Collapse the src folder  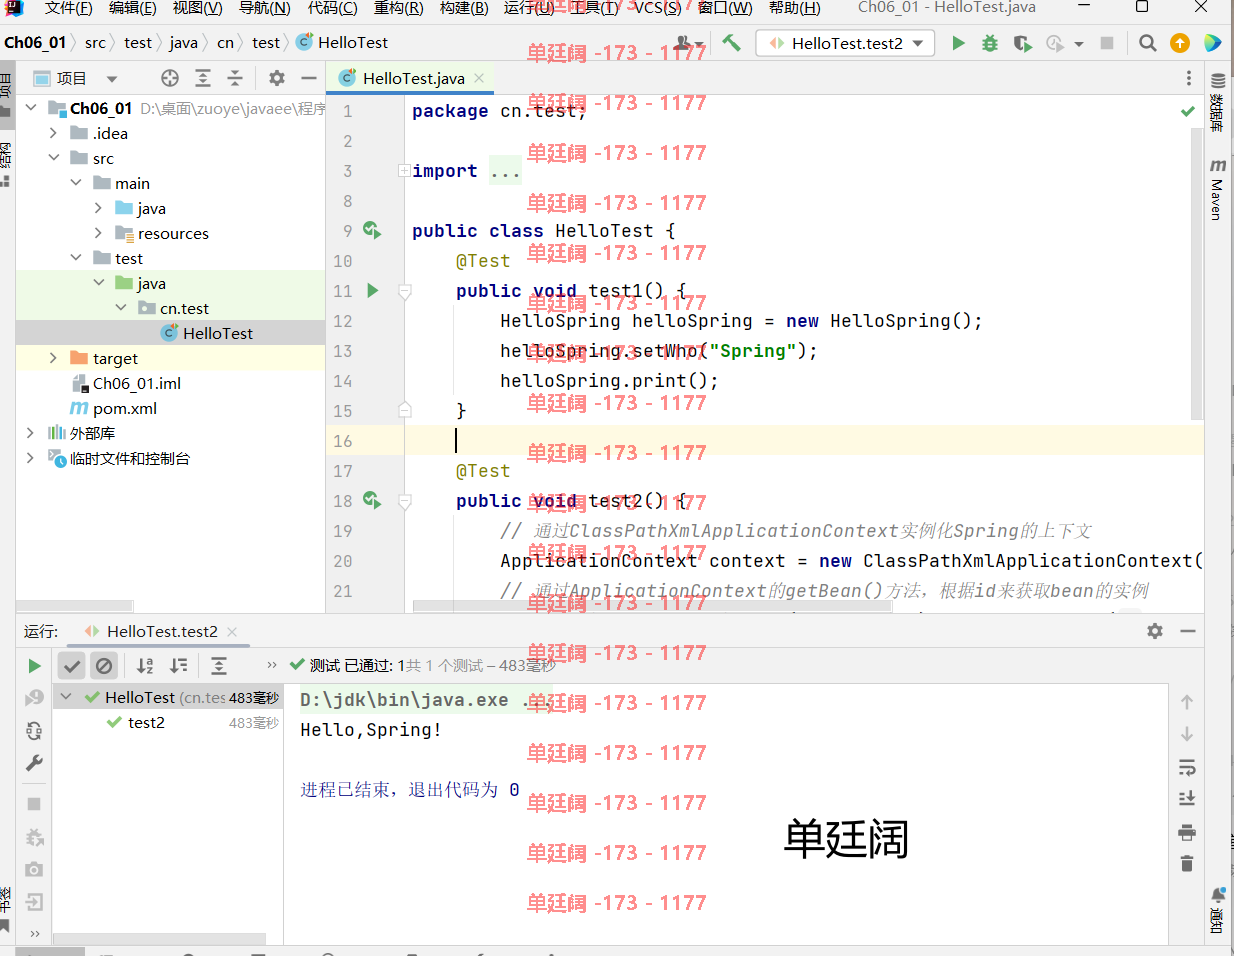click(53, 158)
